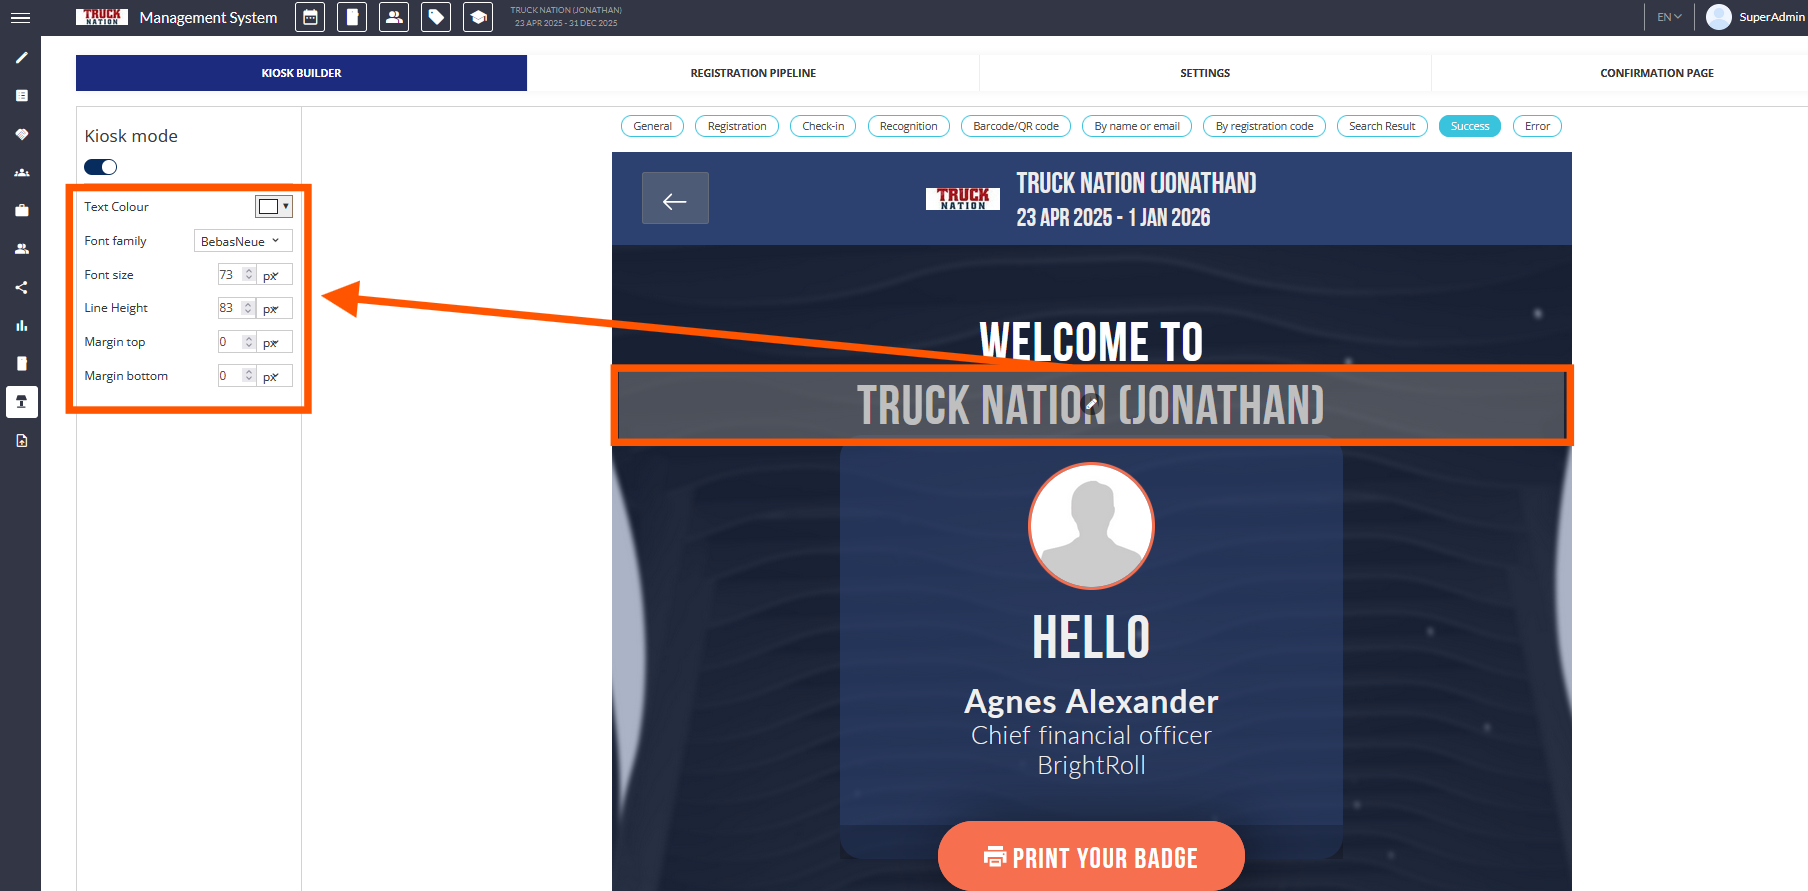Open the Text Colour picker swatch
The width and height of the screenshot is (1808, 891).
click(273, 207)
